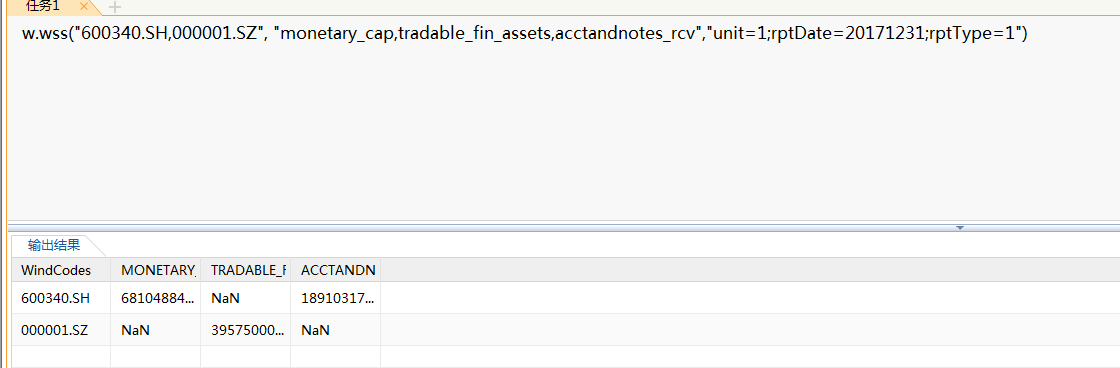Select NaN cell under TRADABLE for 600340.SH
1120x368 pixels.
click(246, 298)
